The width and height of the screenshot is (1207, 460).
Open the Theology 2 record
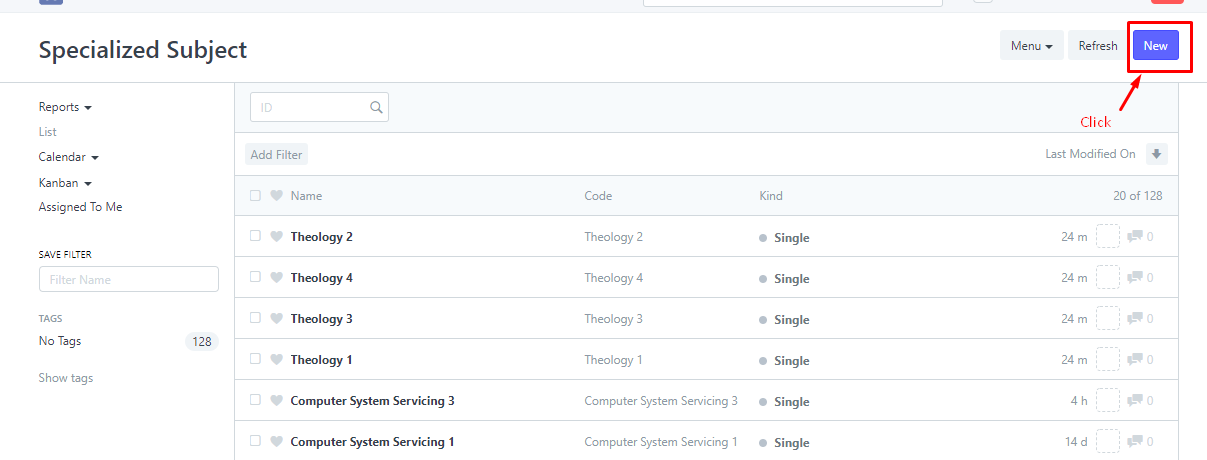click(321, 237)
